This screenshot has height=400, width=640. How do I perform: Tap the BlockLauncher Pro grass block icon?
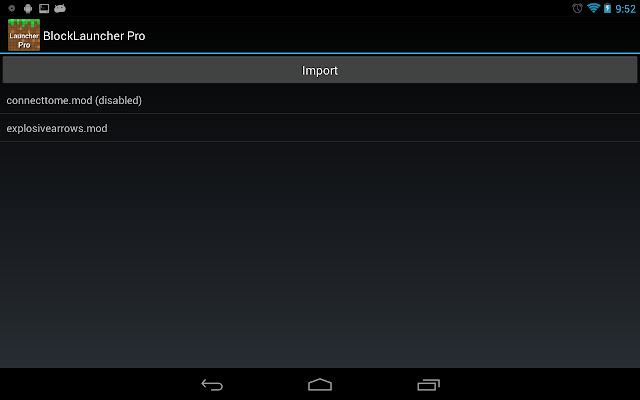tap(24, 35)
